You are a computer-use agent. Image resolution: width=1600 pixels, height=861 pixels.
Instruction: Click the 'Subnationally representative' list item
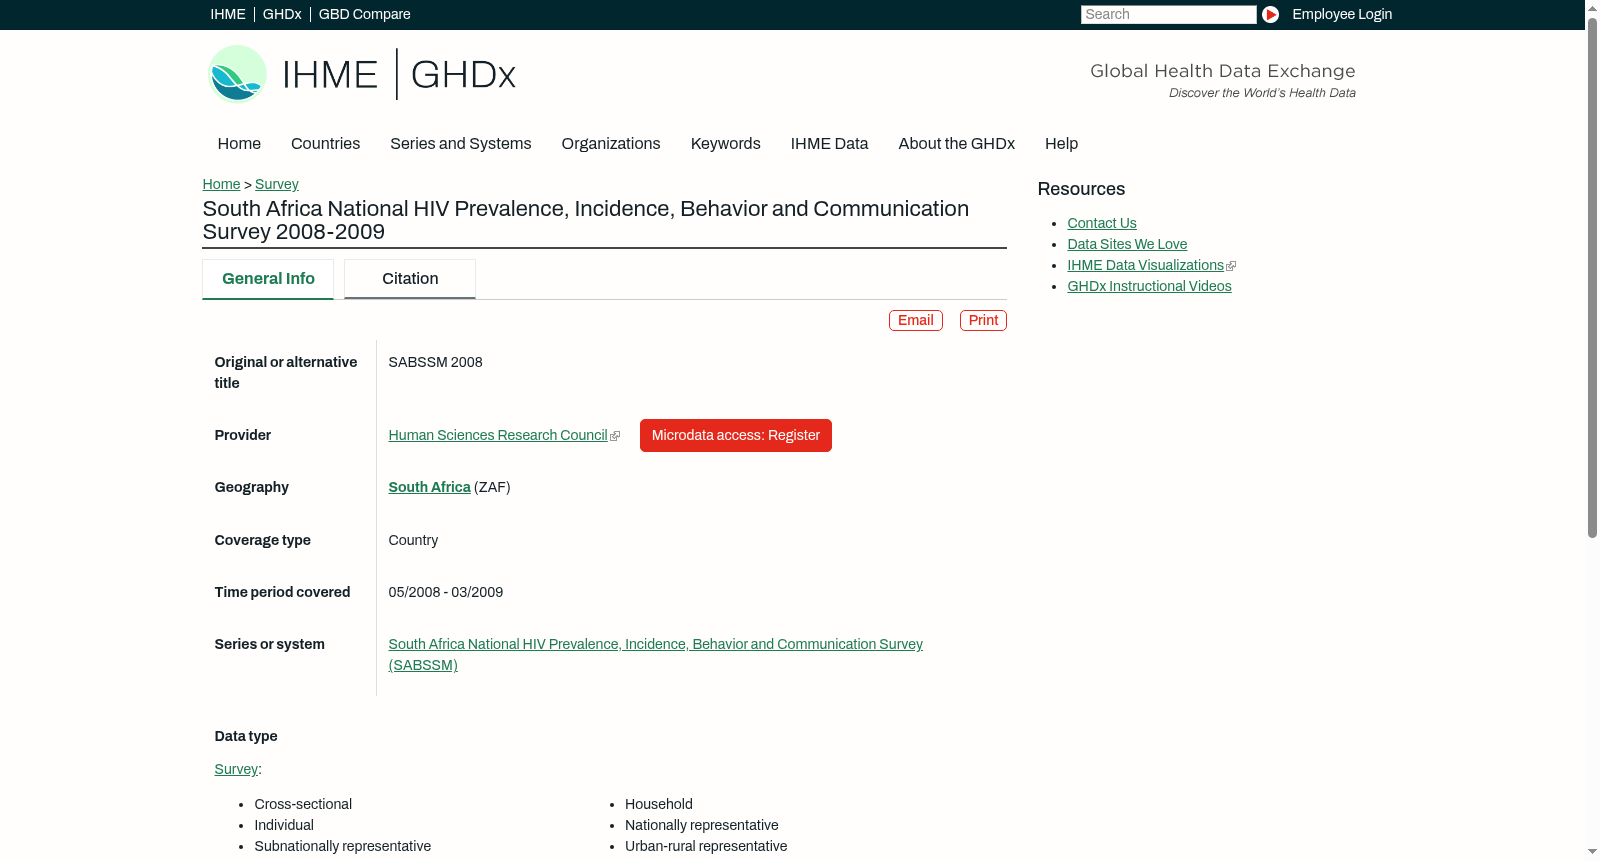(x=343, y=846)
